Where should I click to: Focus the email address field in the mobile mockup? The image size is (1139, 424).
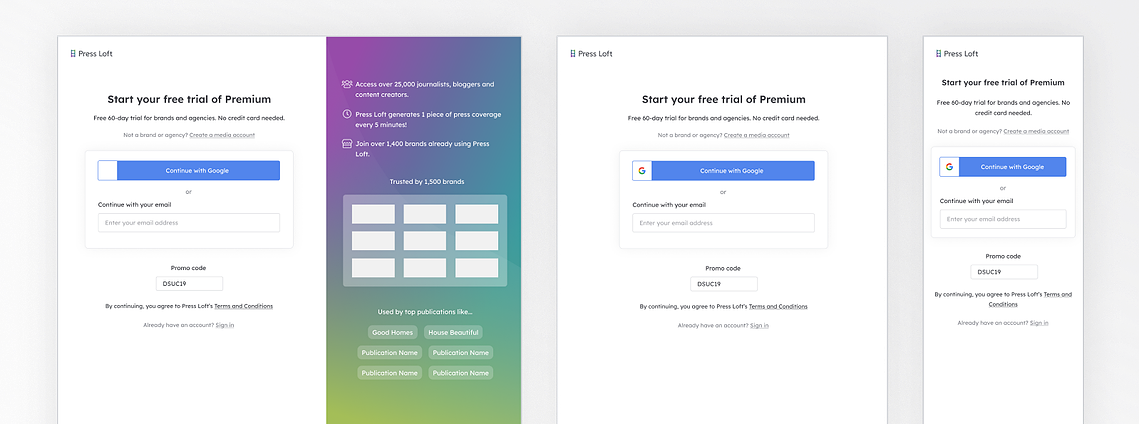(x=1003, y=219)
